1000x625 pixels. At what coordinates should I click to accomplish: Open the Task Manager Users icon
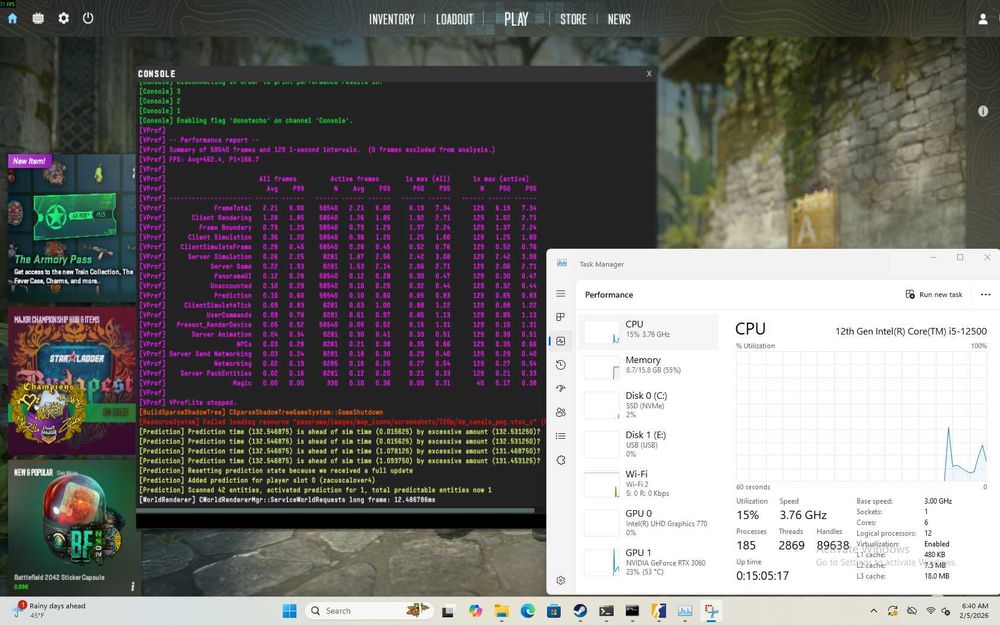pos(561,412)
